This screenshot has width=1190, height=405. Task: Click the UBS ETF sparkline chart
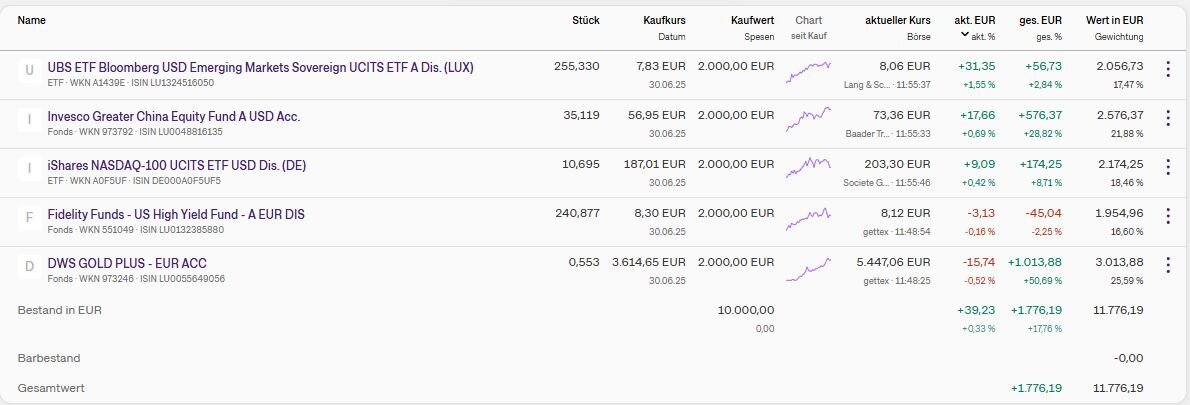coord(808,72)
